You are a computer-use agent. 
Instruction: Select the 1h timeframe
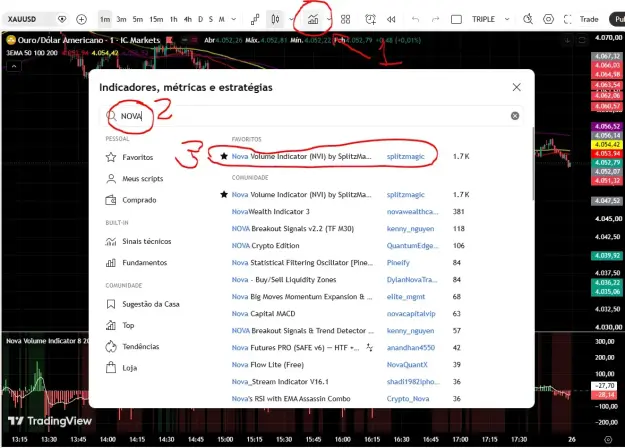(173, 19)
